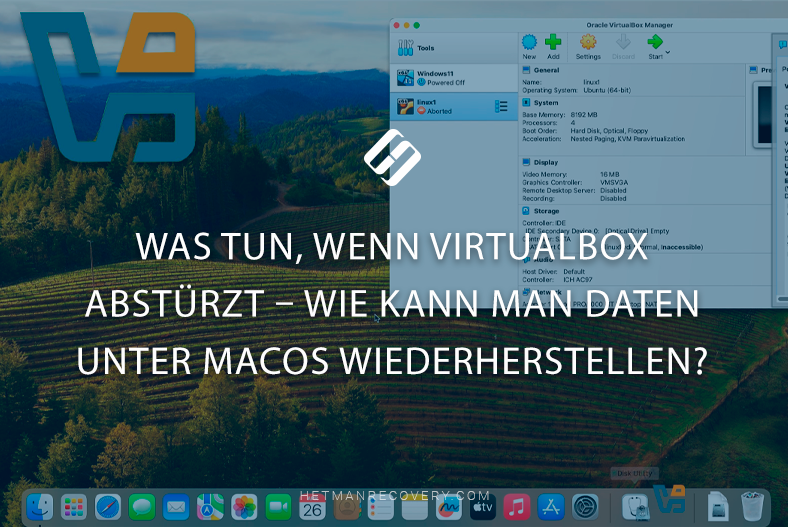Image resolution: width=788 pixels, height=527 pixels.
Task: Open System Settings from the dock
Action: [x=585, y=506]
